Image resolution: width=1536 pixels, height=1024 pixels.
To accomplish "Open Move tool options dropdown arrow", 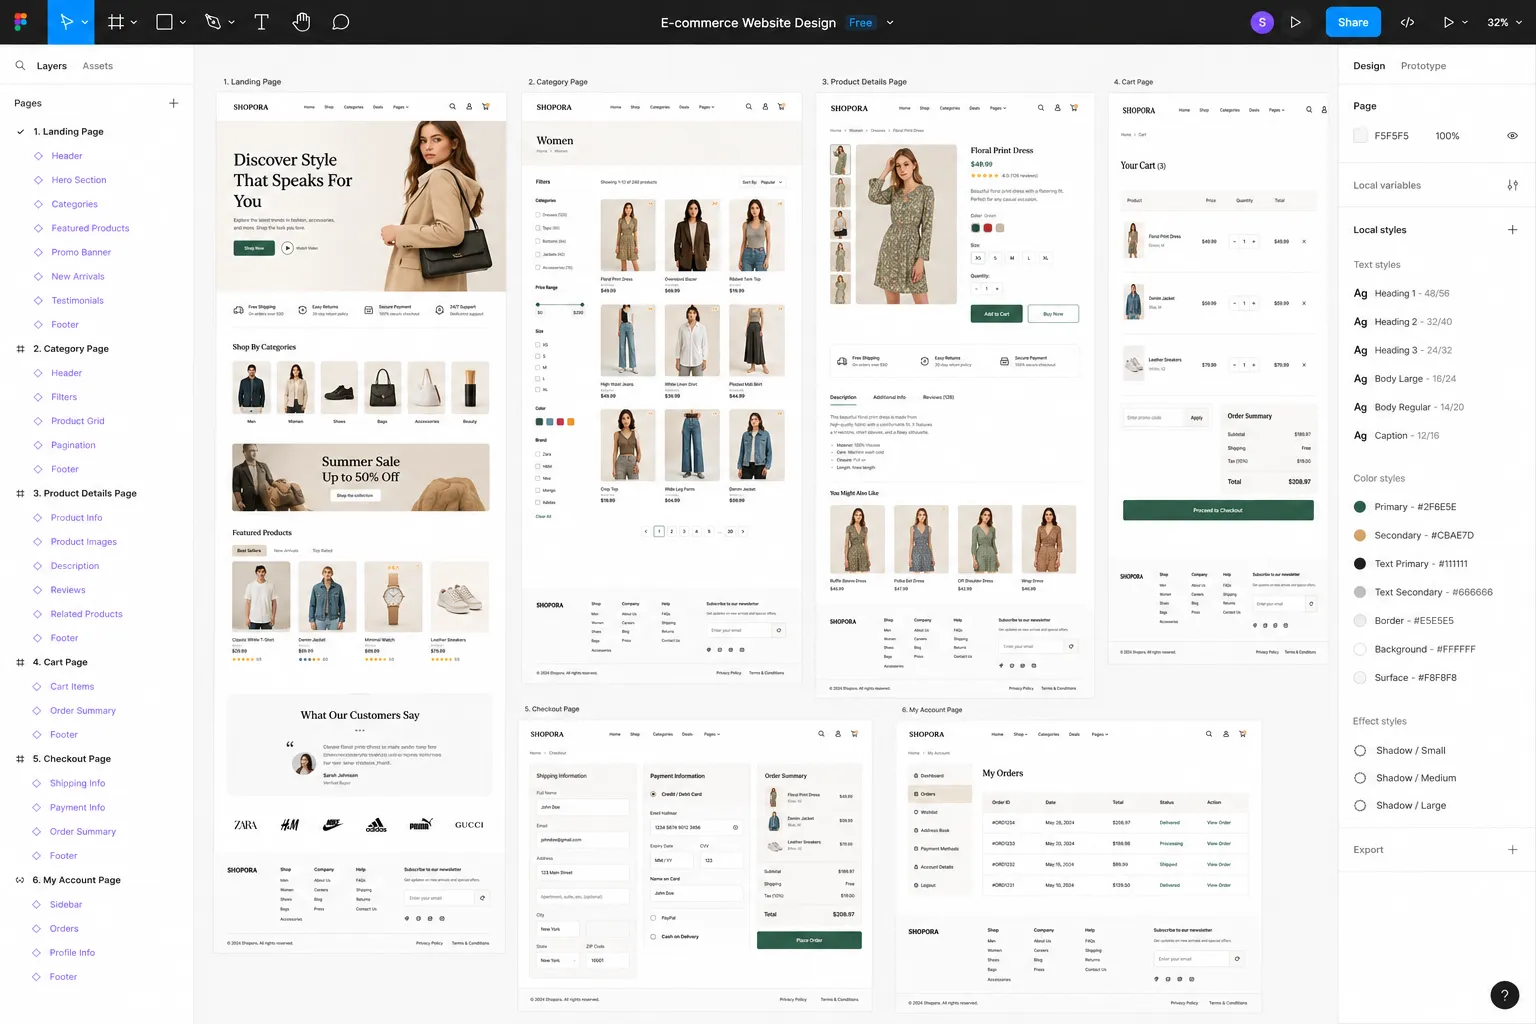I will click(84, 22).
